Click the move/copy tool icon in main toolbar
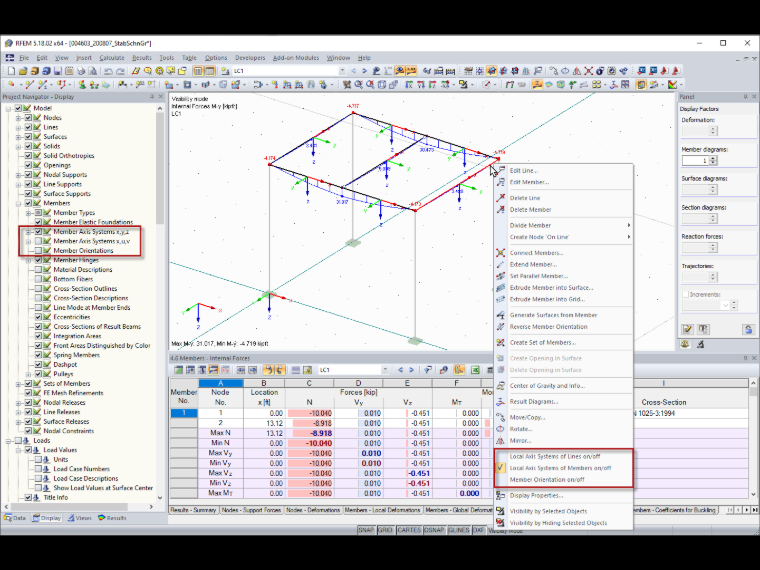 point(553,71)
